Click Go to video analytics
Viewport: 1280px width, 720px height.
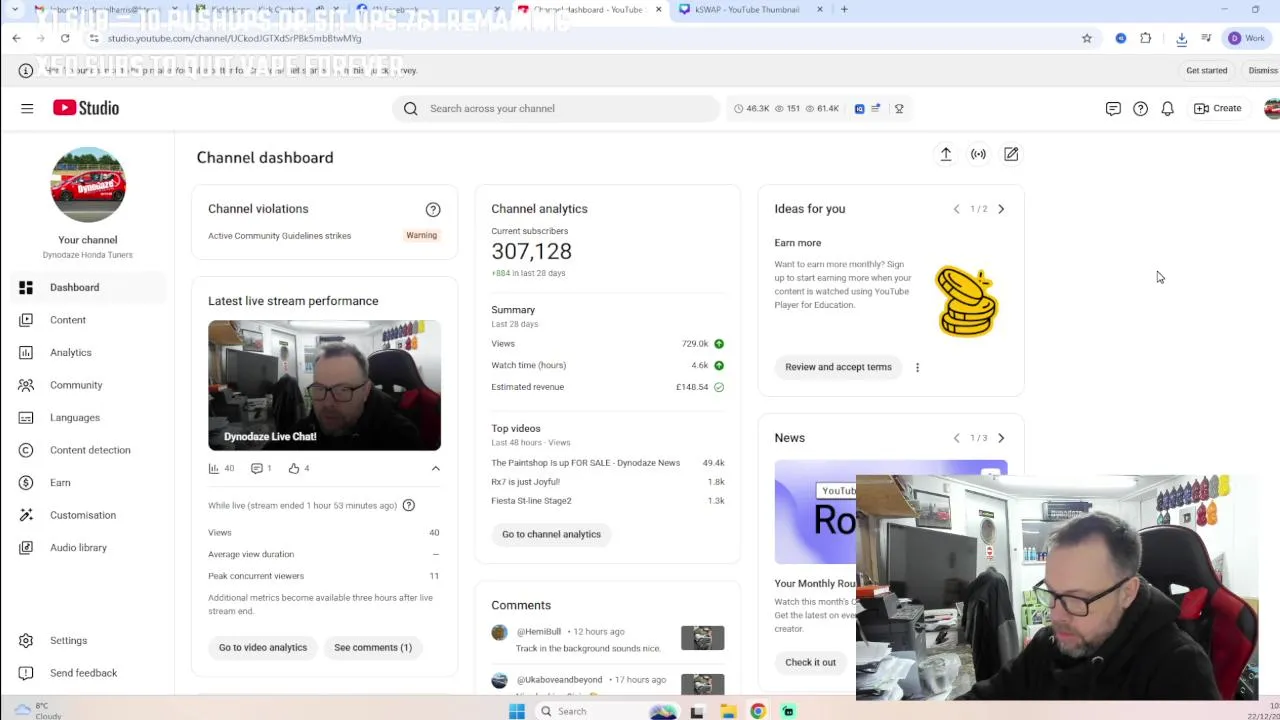click(x=263, y=647)
